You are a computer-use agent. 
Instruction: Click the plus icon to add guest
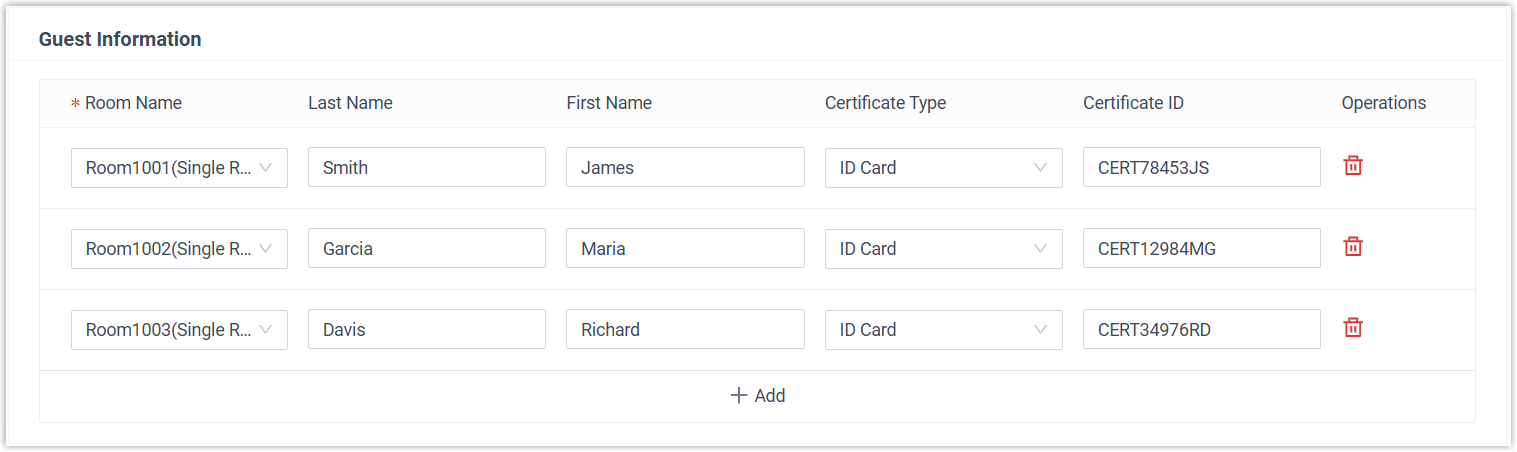(x=739, y=396)
